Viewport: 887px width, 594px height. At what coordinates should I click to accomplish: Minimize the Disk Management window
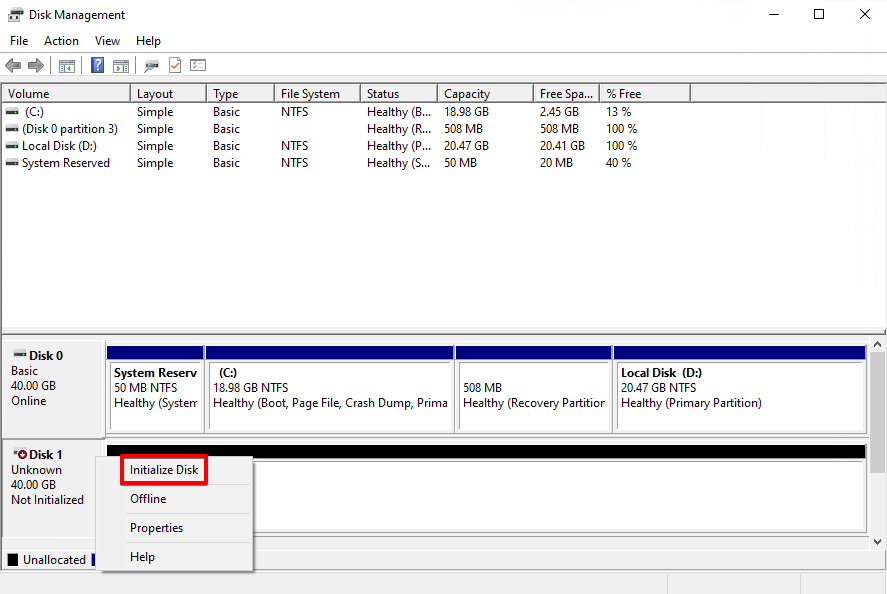point(774,15)
